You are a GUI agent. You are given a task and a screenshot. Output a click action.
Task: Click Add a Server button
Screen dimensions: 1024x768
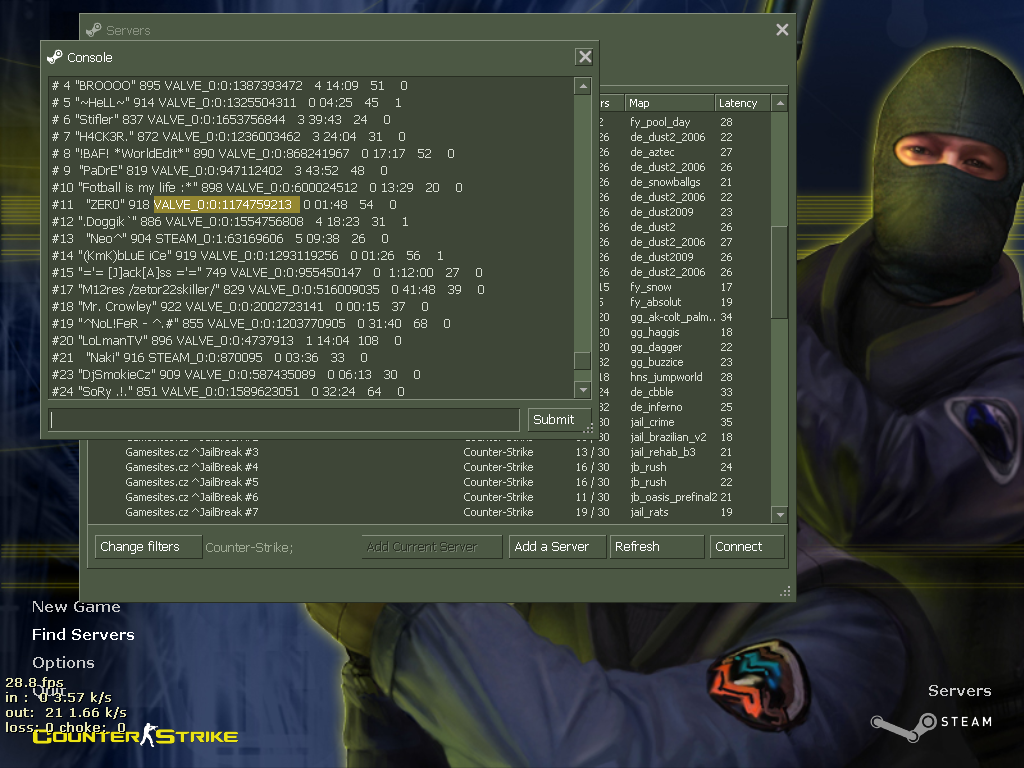point(556,547)
